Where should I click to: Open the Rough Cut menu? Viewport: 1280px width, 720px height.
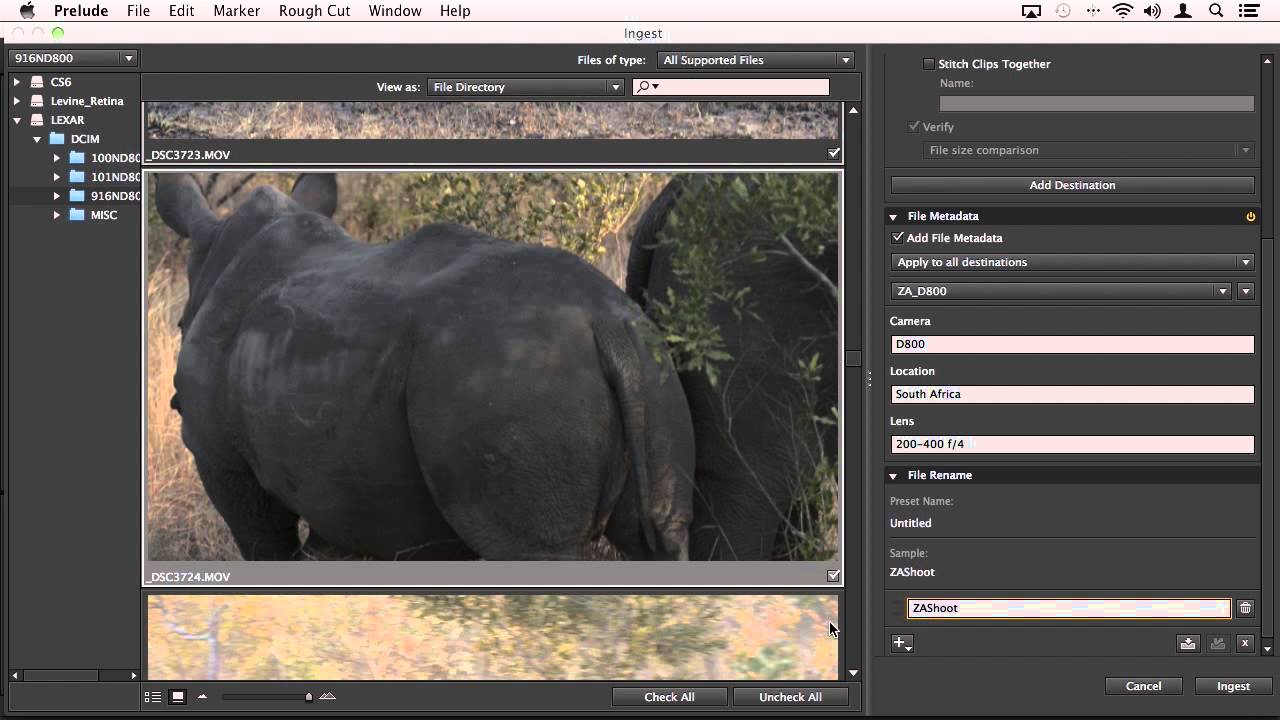point(314,11)
